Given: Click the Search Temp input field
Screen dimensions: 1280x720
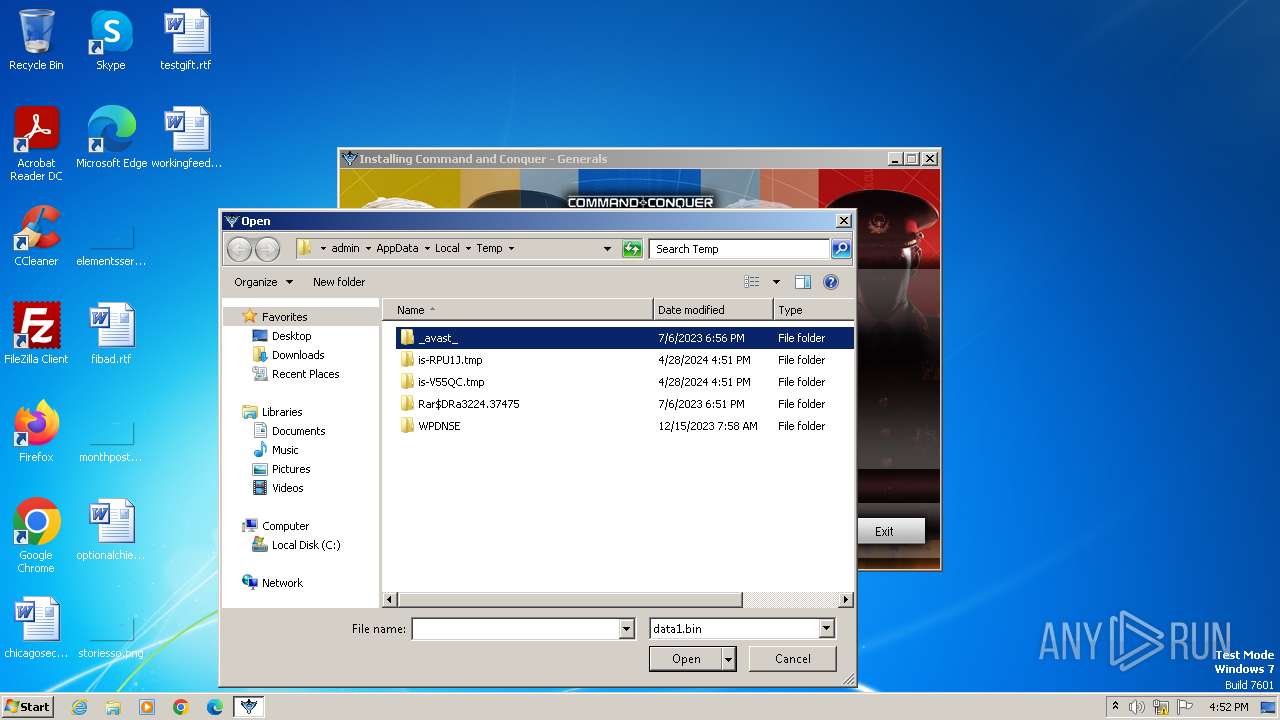Looking at the screenshot, I should point(739,249).
